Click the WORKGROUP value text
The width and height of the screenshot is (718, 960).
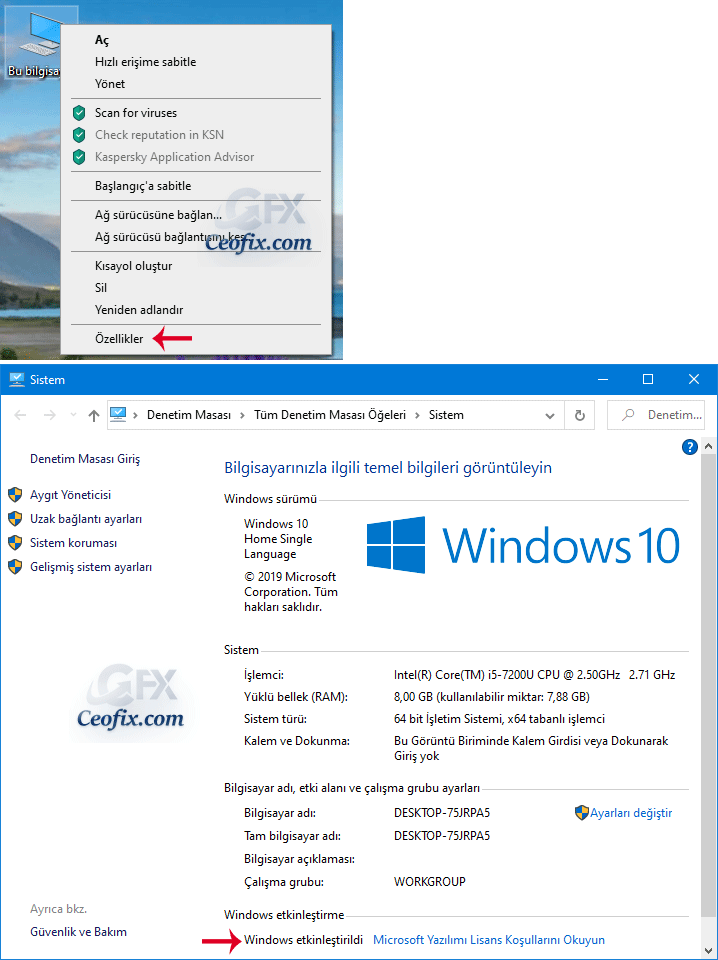430,882
